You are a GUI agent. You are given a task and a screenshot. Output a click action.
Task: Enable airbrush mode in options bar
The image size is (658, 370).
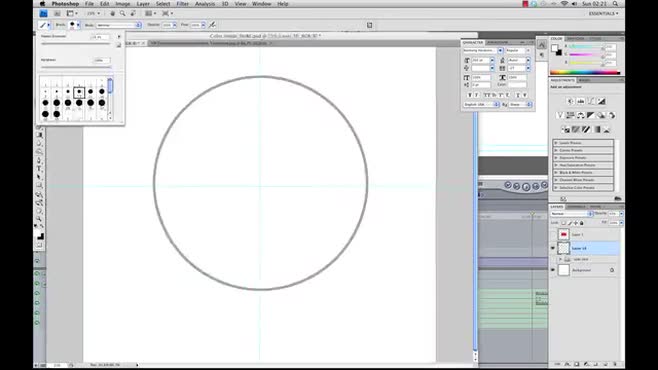click(x=212, y=25)
